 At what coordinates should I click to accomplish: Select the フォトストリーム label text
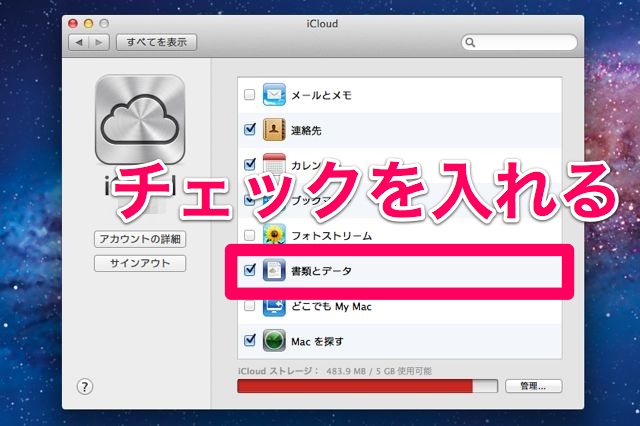[331, 235]
